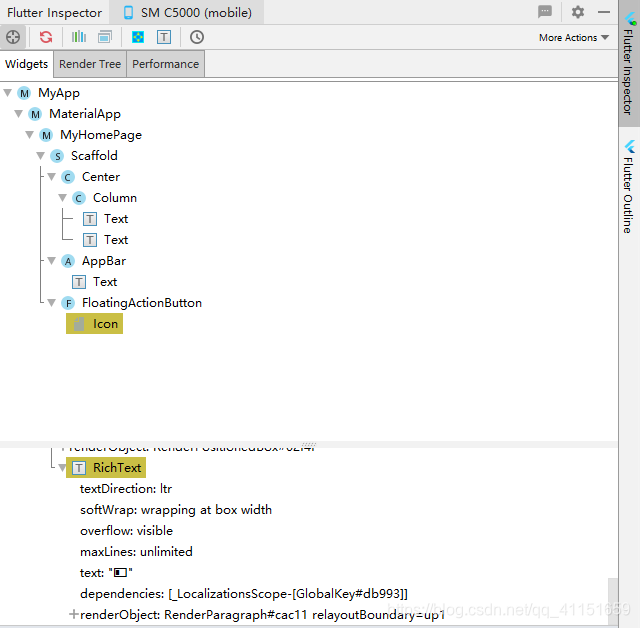This screenshot has width=640, height=628.
Task: Collapse the RichText details node arrow
Action: (62, 468)
